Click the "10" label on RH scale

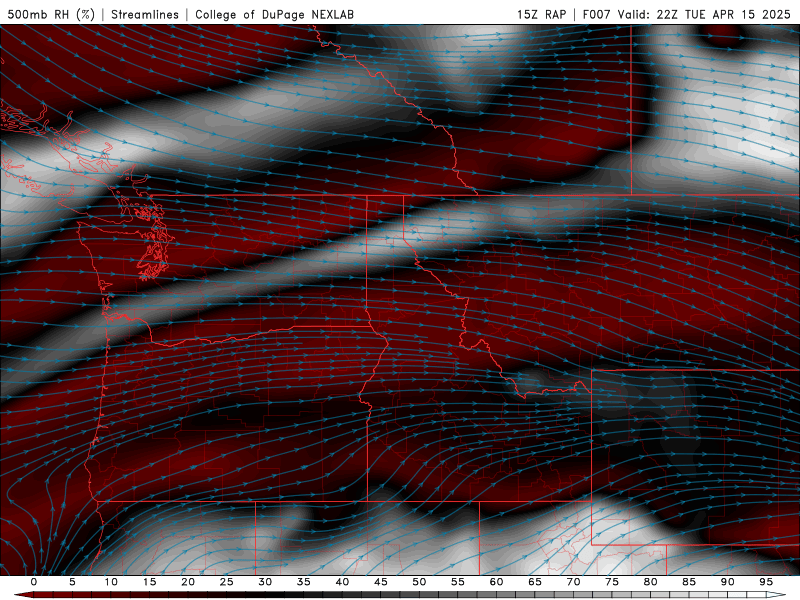pos(111,582)
